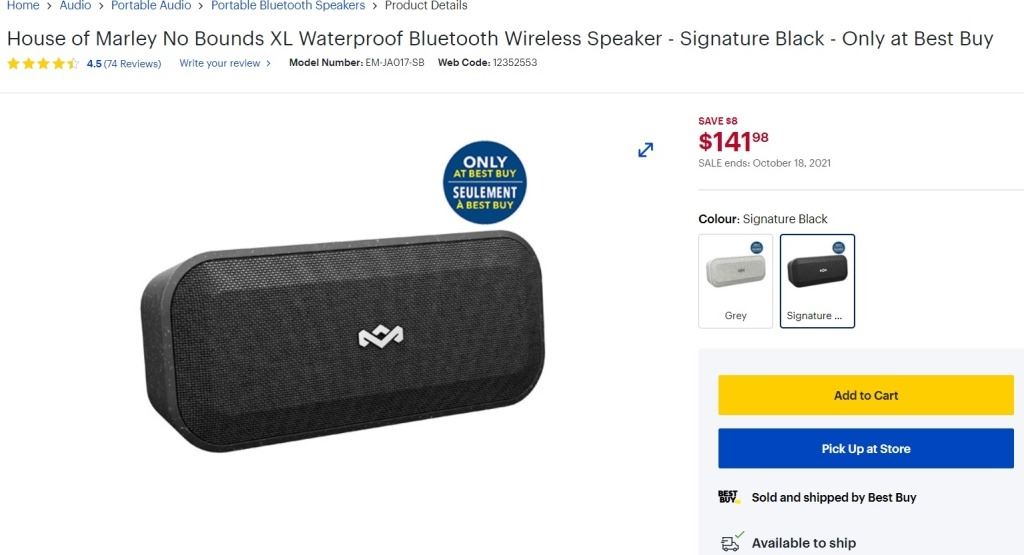Click the Available to ship truck icon
This screenshot has width=1024, height=555.
732,543
